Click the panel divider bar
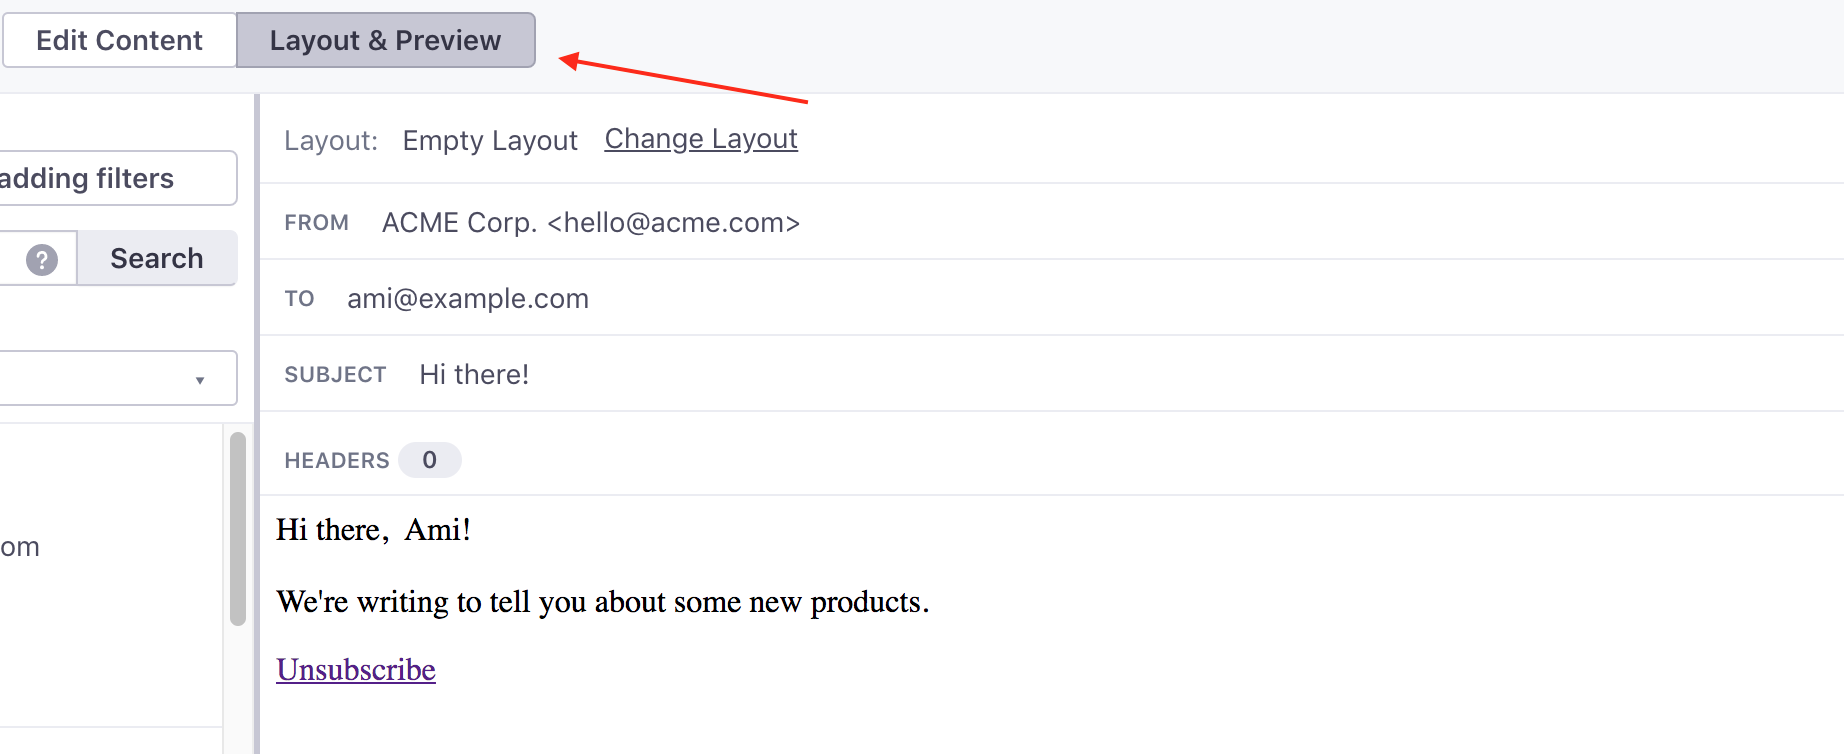Image resolution: width=1844 pixels, height=754 pixels. pyautogui.click(x=257, y=424)
